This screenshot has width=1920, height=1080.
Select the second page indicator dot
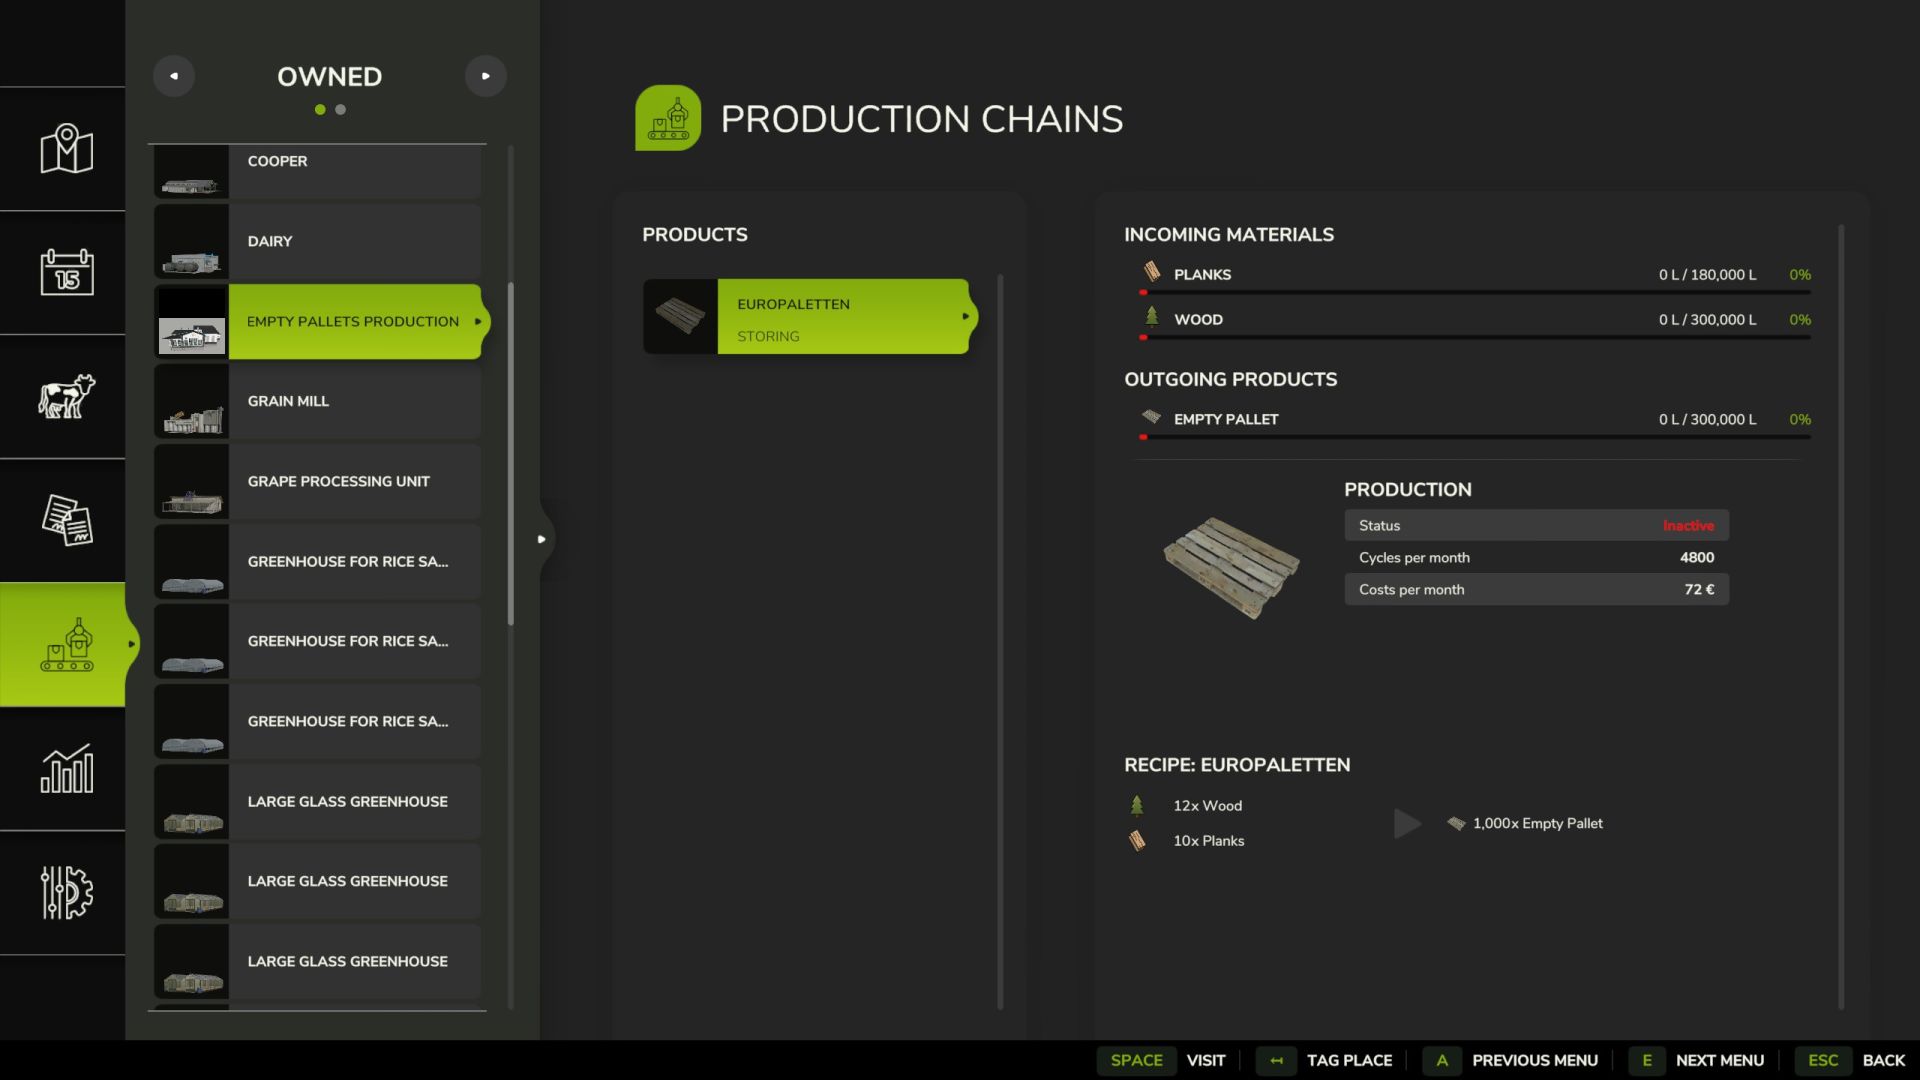(x=341, y=110)
